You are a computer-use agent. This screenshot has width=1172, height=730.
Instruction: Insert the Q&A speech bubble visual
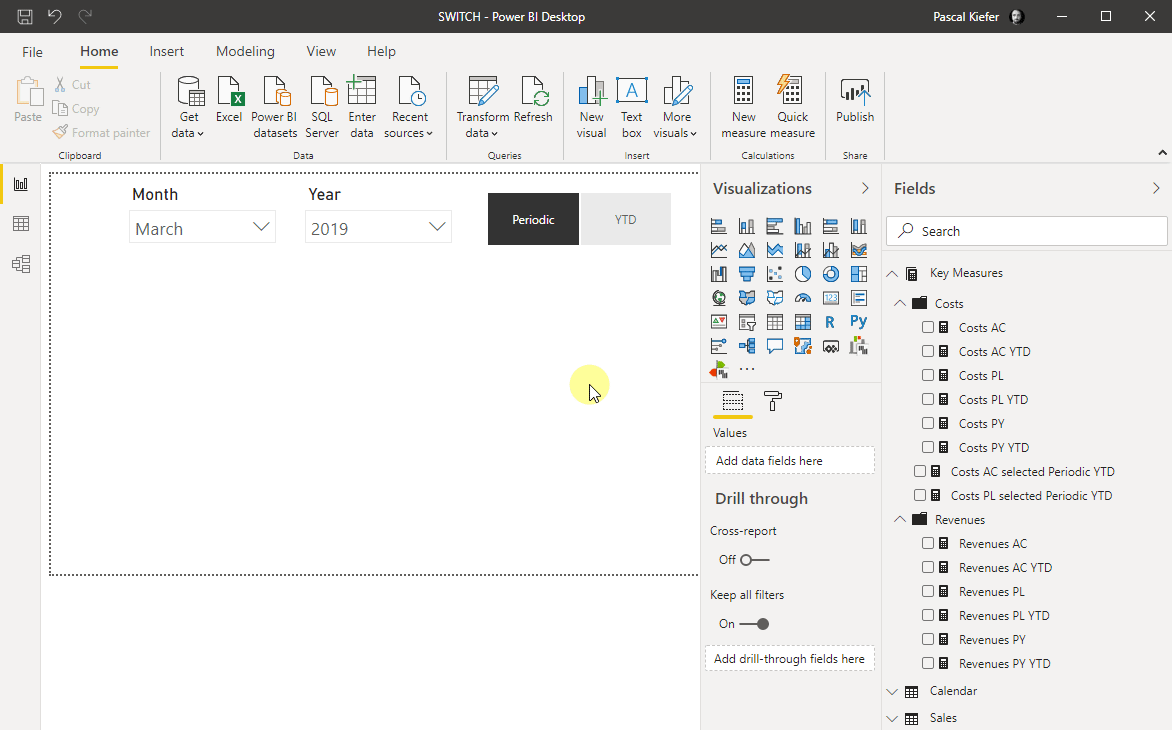[775, 346]
